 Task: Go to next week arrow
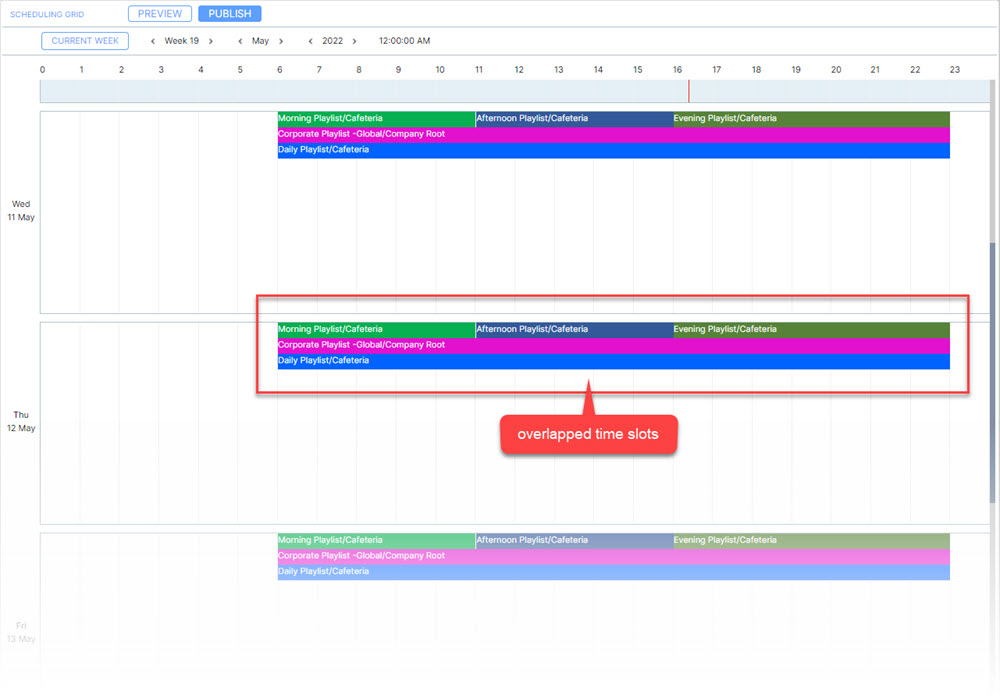click(x=211, y=41)
